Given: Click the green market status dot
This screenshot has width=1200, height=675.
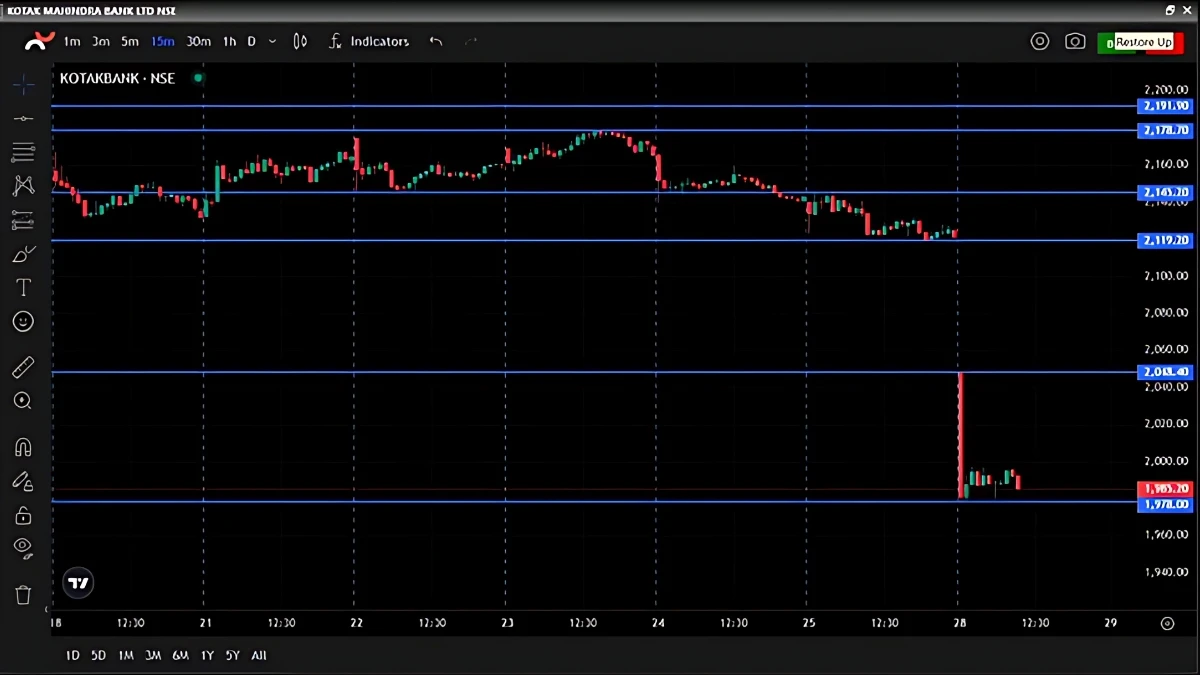Looking at the screenshot, I should click(198, 77).
